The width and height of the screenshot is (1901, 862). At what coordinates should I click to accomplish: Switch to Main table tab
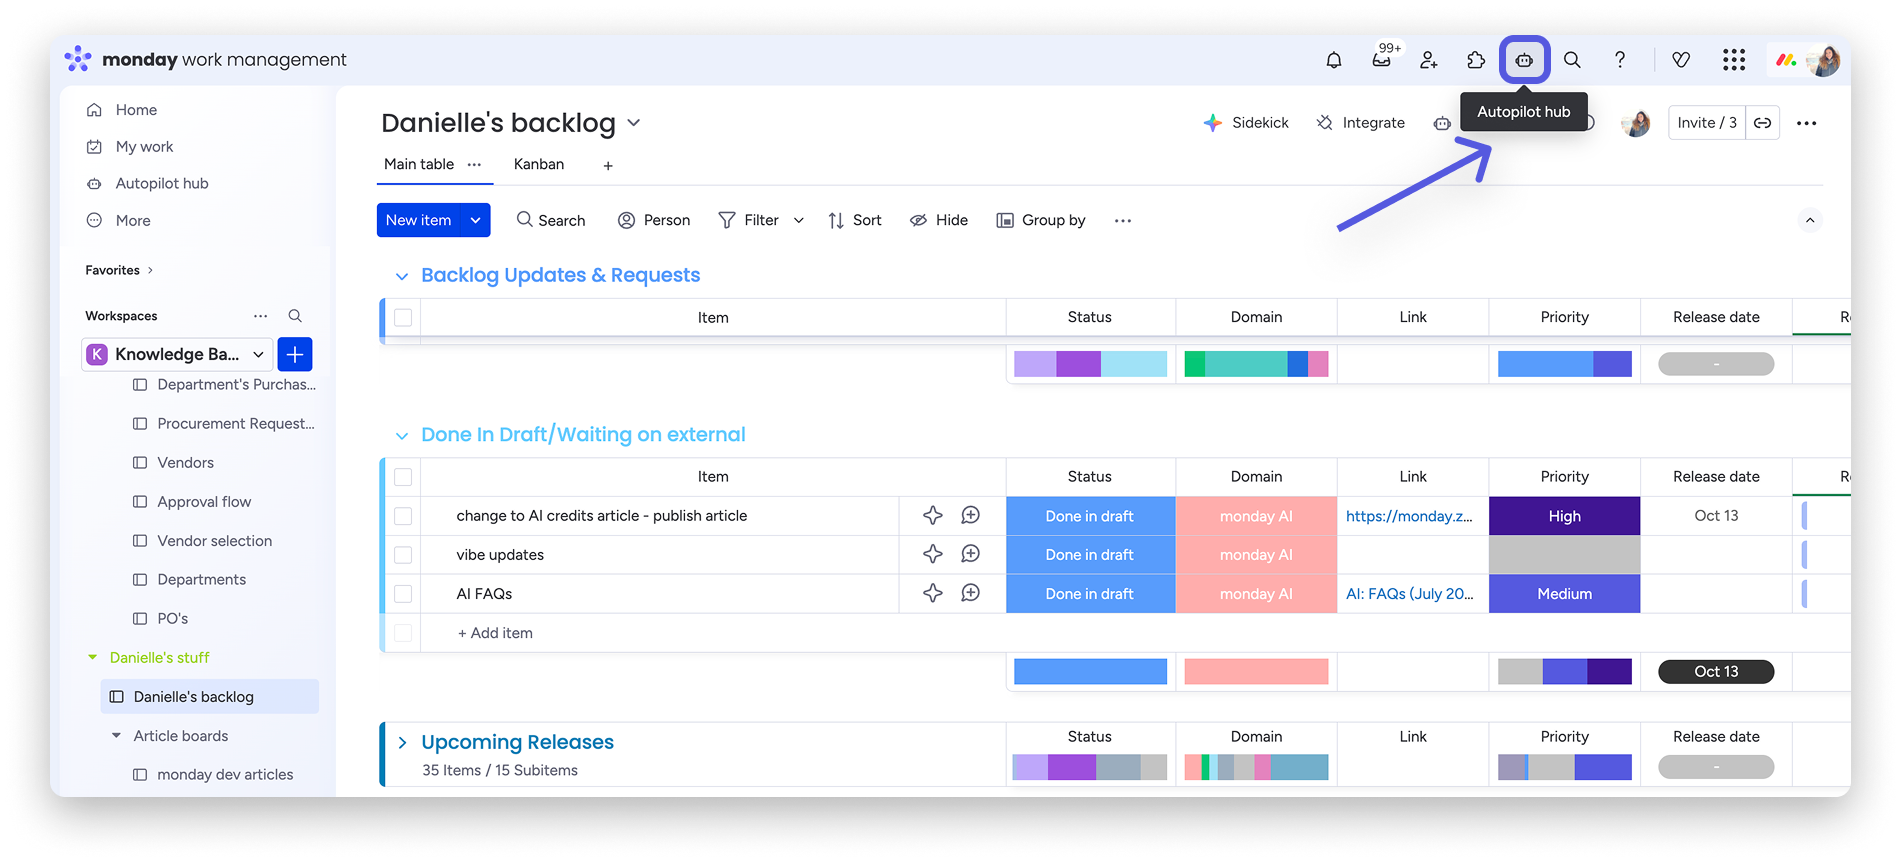[x=419, y=164]
